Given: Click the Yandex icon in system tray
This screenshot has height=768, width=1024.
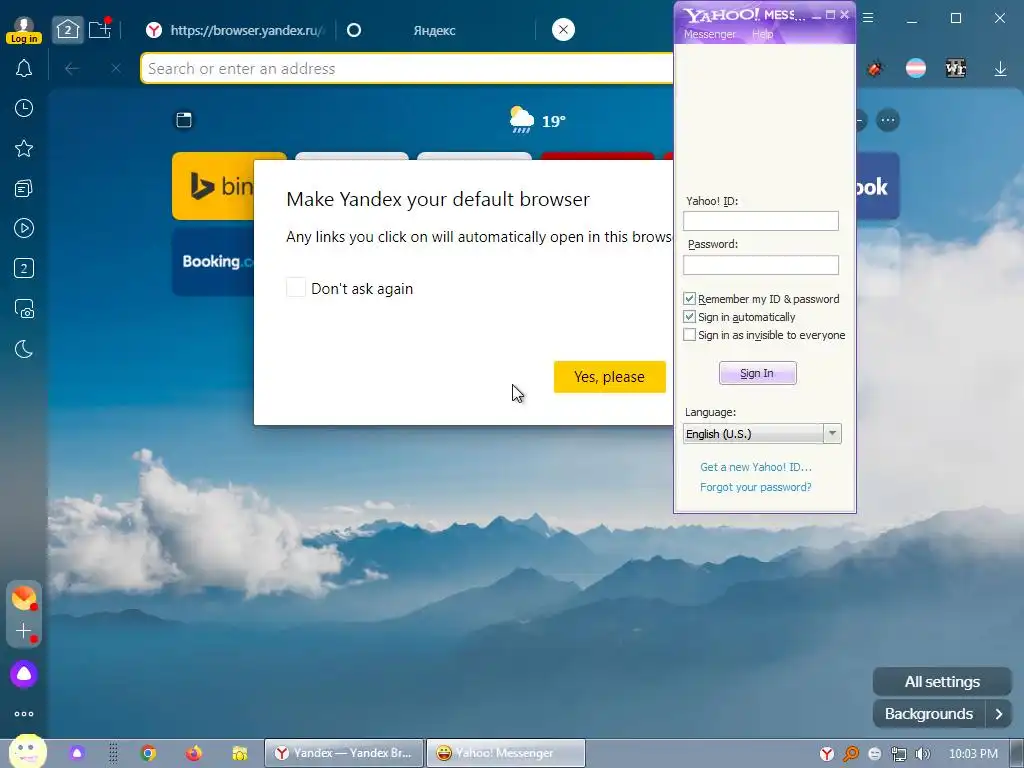Looking at the screenshot, I should coord(827,754).
